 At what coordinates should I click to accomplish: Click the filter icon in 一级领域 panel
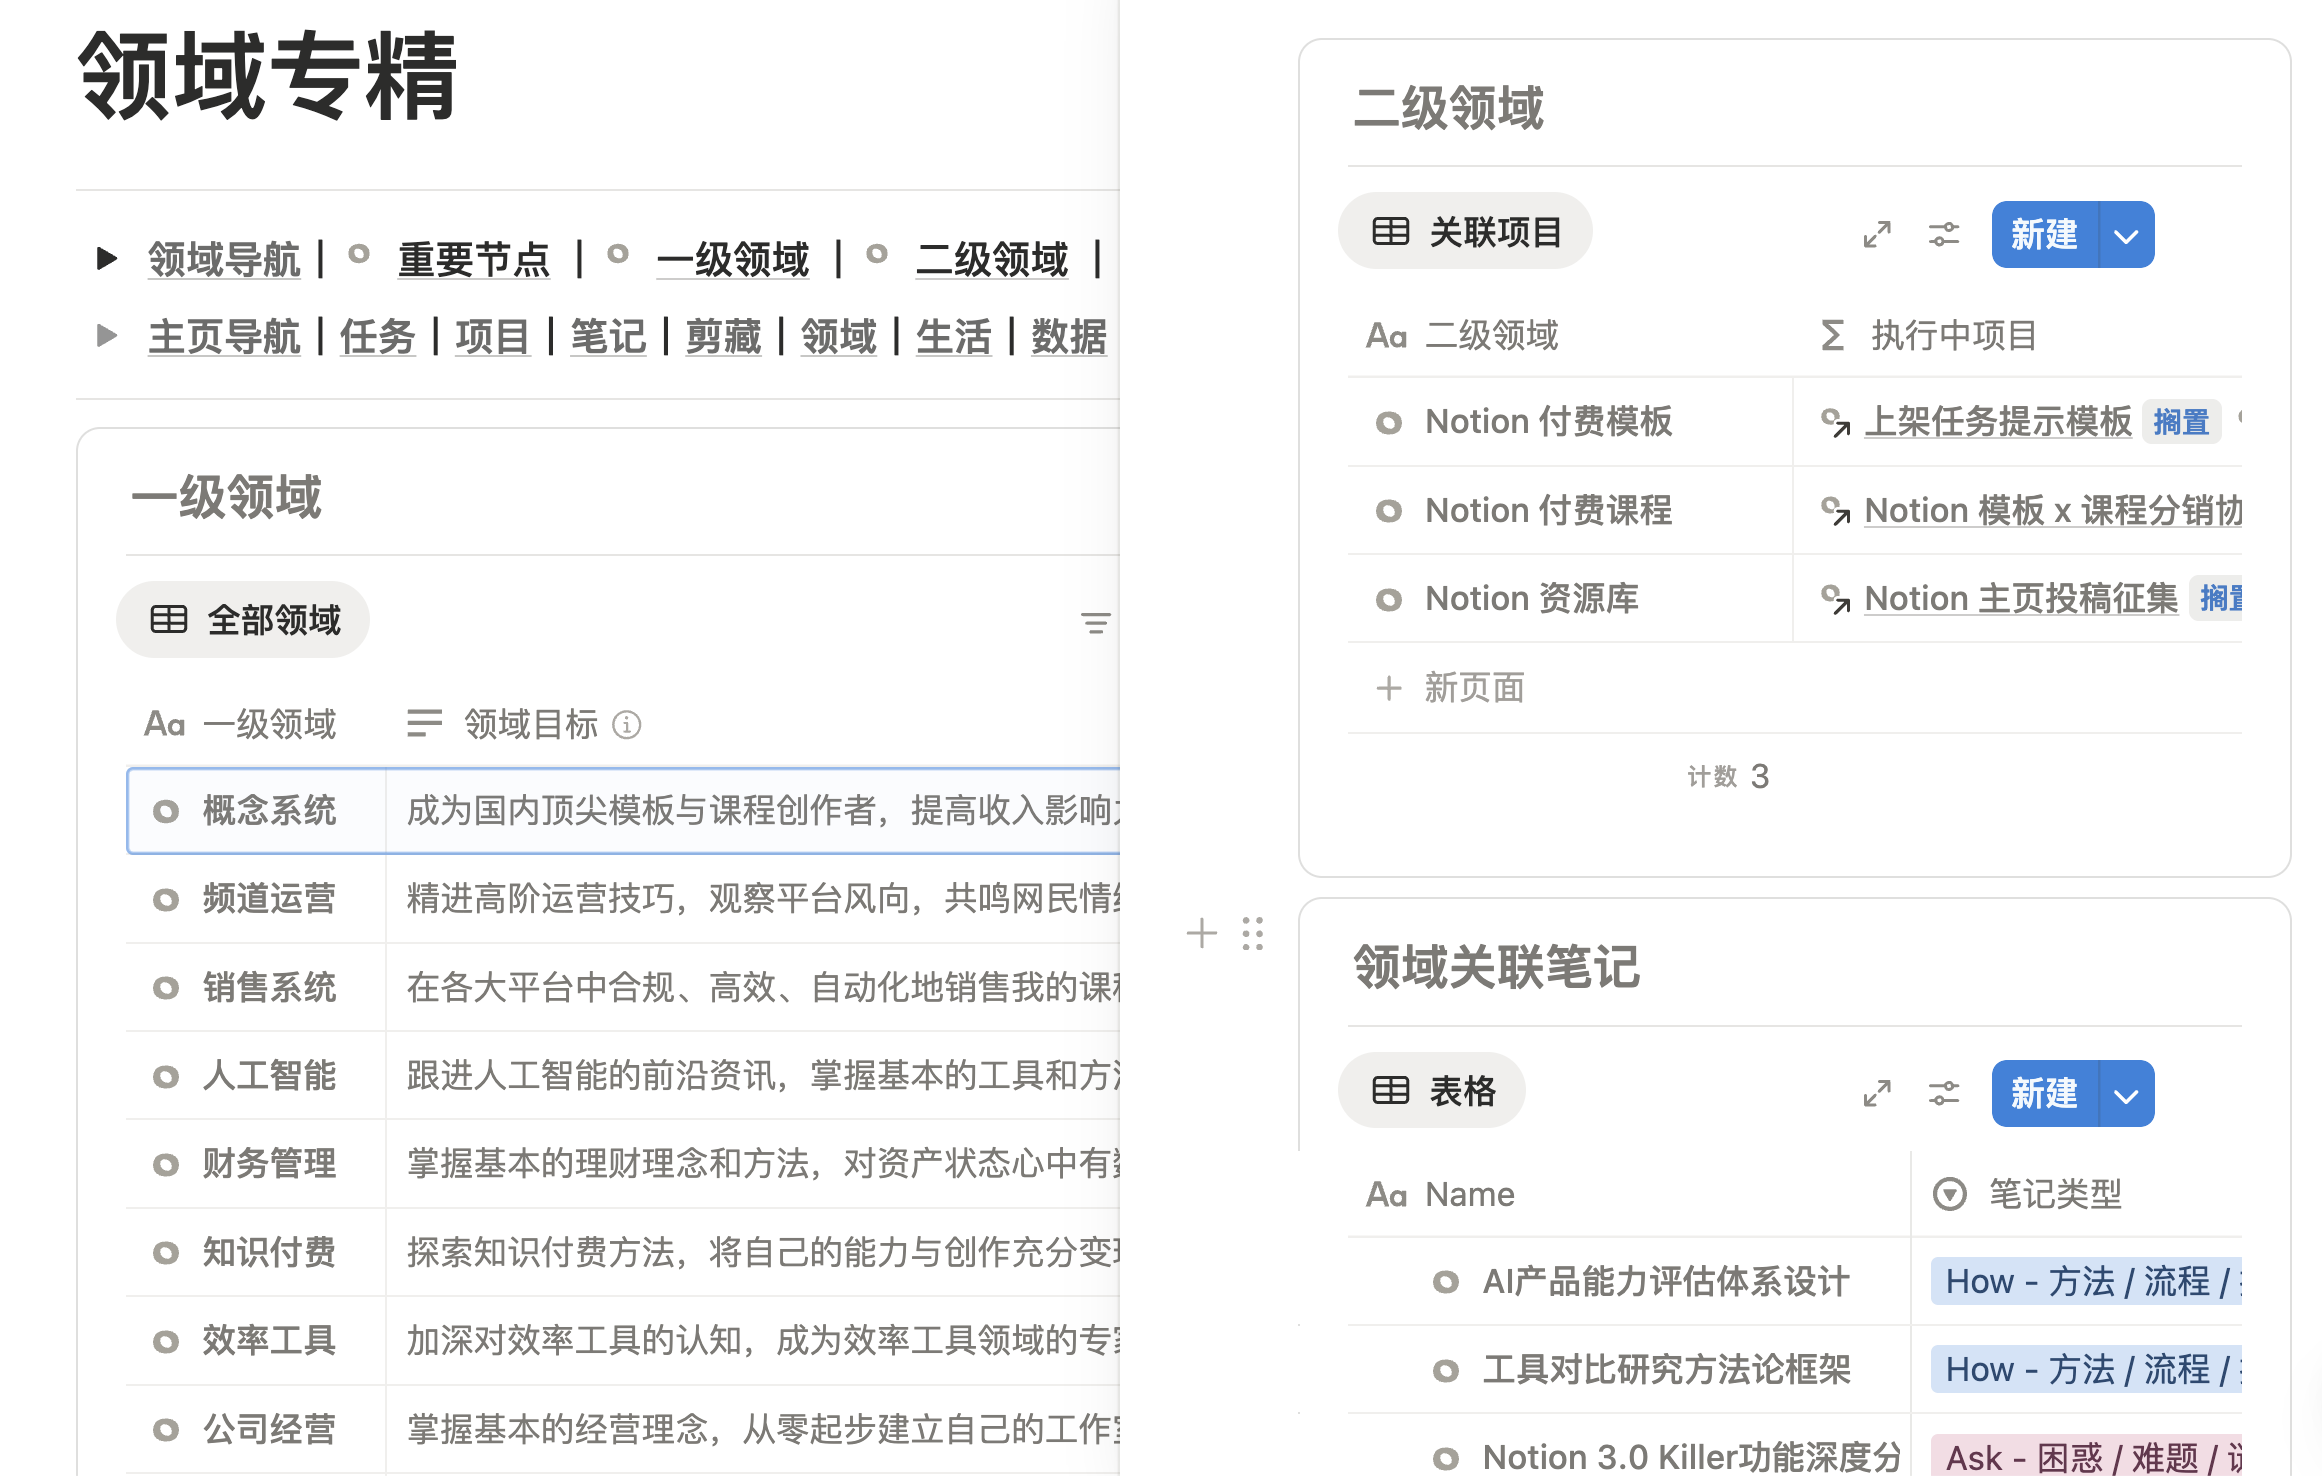pos(1095,623)
